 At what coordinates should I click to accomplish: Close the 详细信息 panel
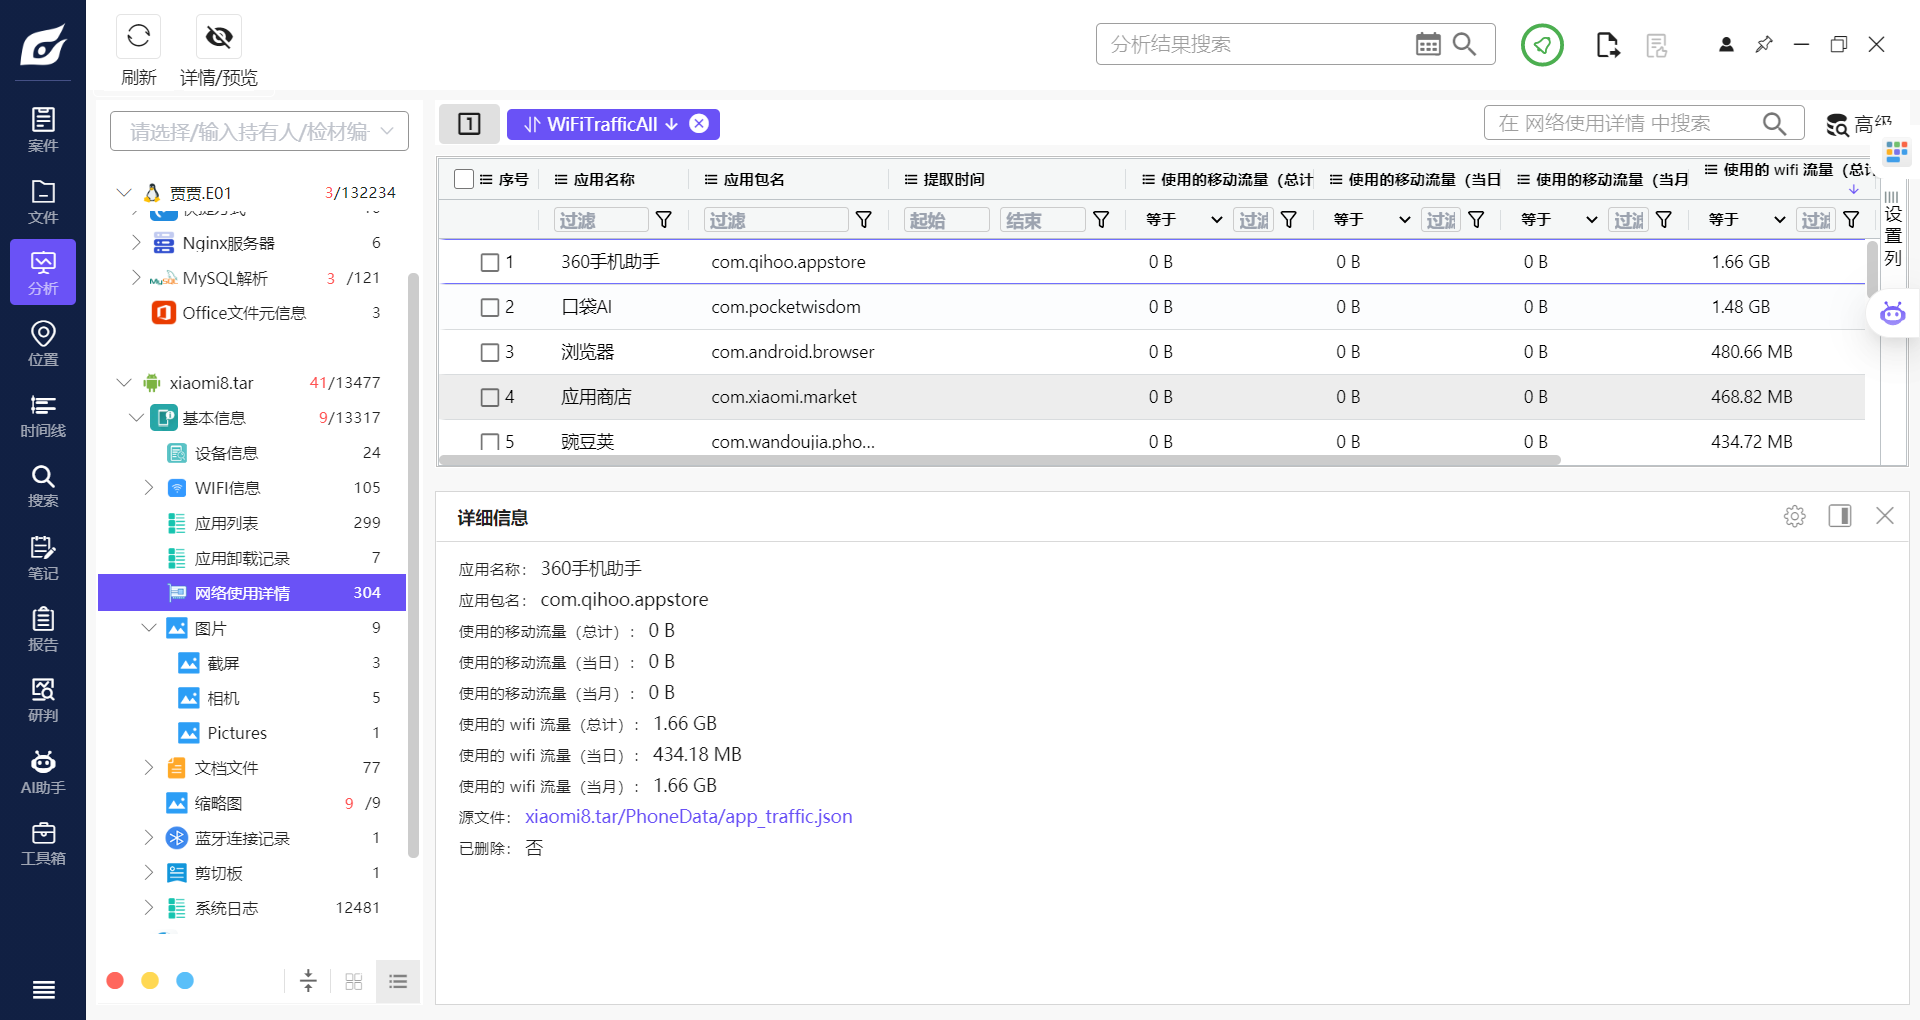1885,516
